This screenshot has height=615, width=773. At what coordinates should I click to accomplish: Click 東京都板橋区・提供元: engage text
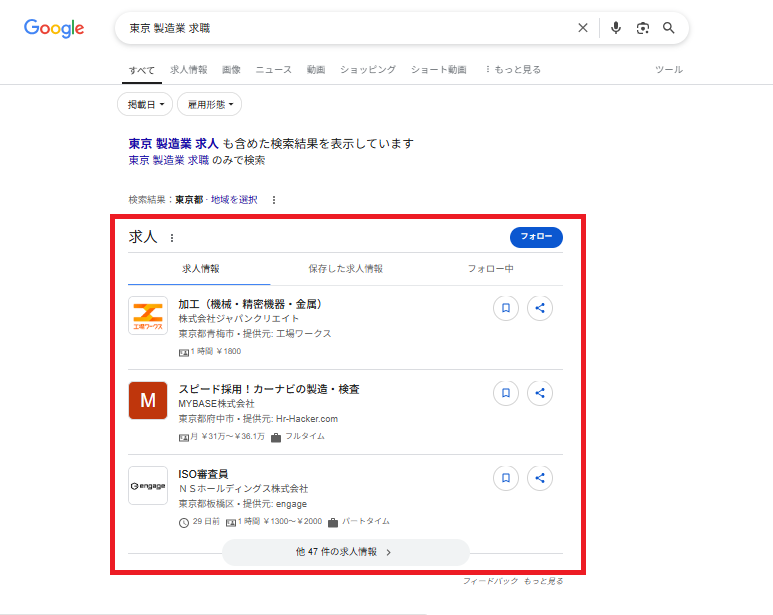pyautogui.click(x=243, y=504)
